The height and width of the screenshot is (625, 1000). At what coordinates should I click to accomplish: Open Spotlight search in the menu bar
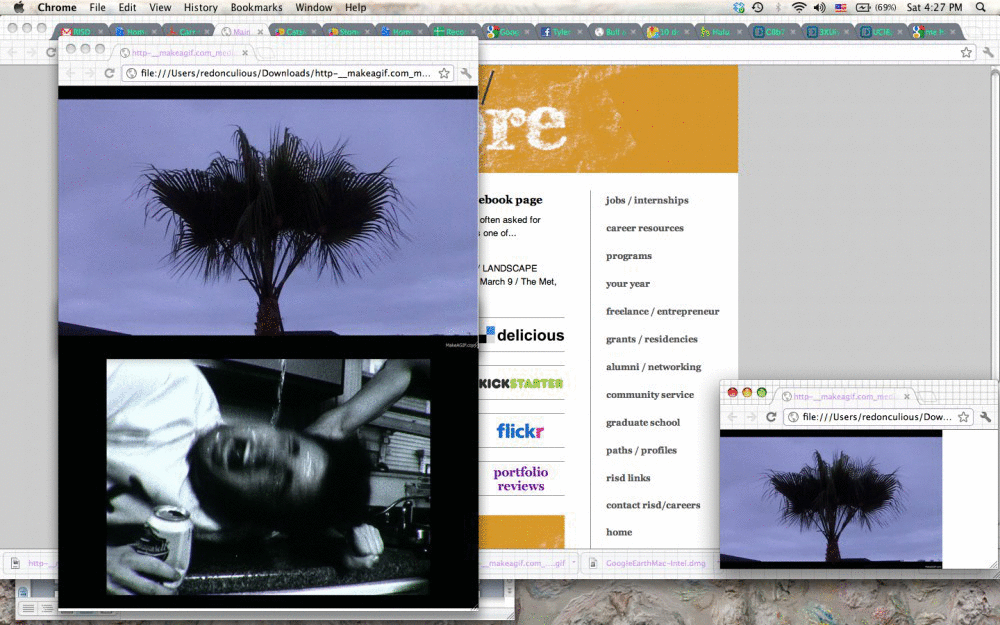(x=980, y=7)
